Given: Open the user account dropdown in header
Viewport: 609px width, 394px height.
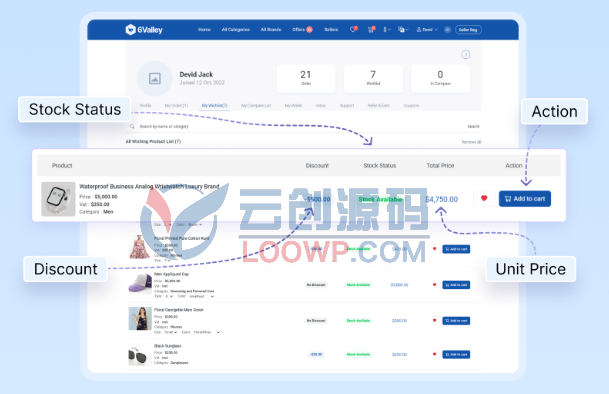Looking at the screenshot, I should [x=426, y=30].
